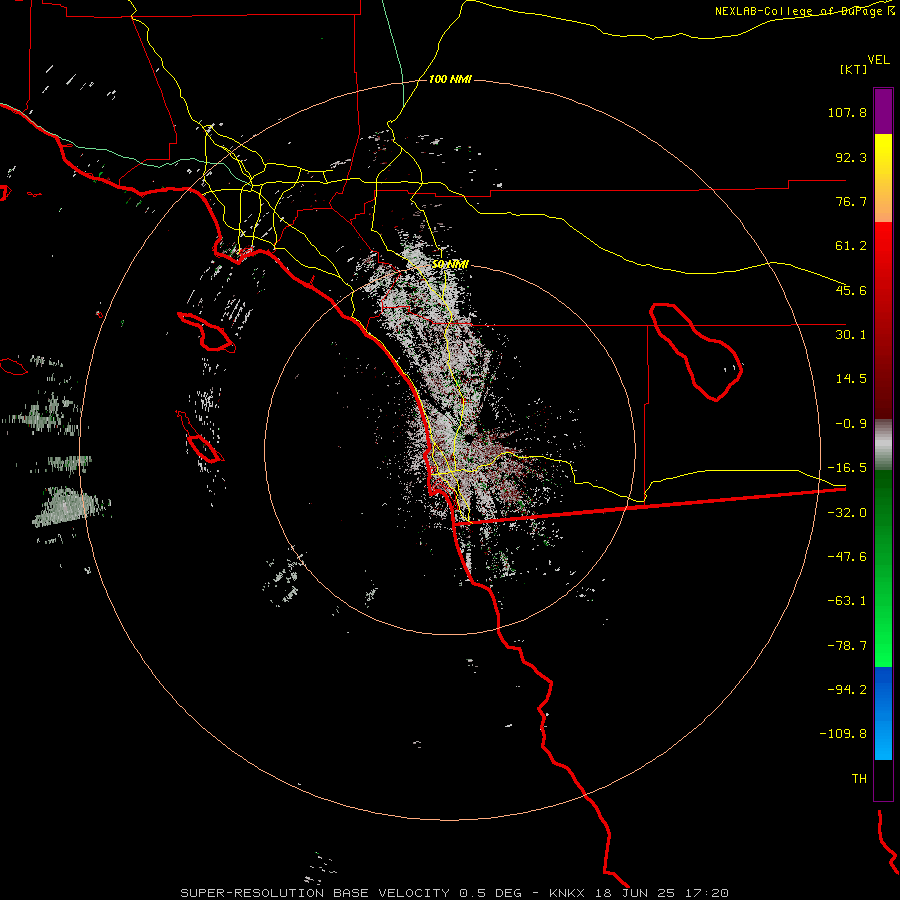Click the 100 NMI range ring label
Screen dimensions: 900x900
pos(450,79)
